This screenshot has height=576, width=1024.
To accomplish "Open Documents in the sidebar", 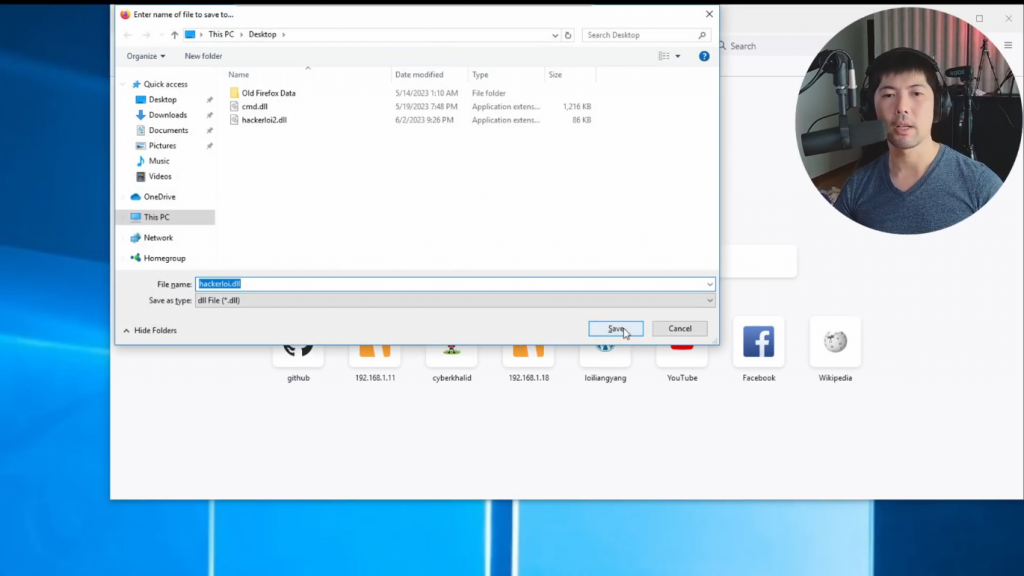I will (168, 131).
